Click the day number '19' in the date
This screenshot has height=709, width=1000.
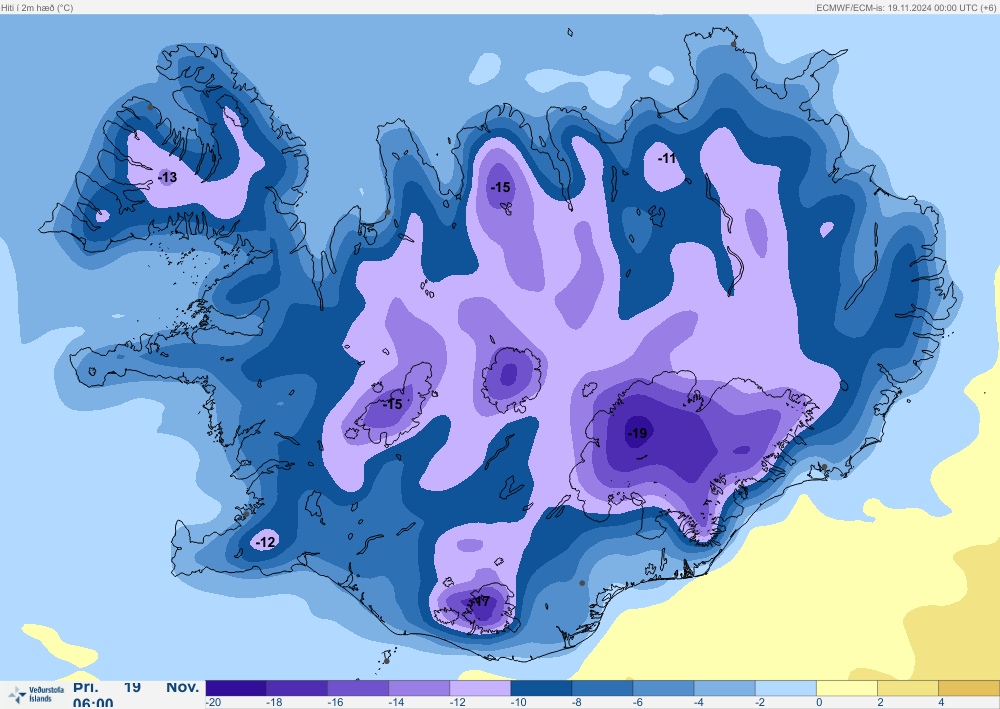(132, 687)
